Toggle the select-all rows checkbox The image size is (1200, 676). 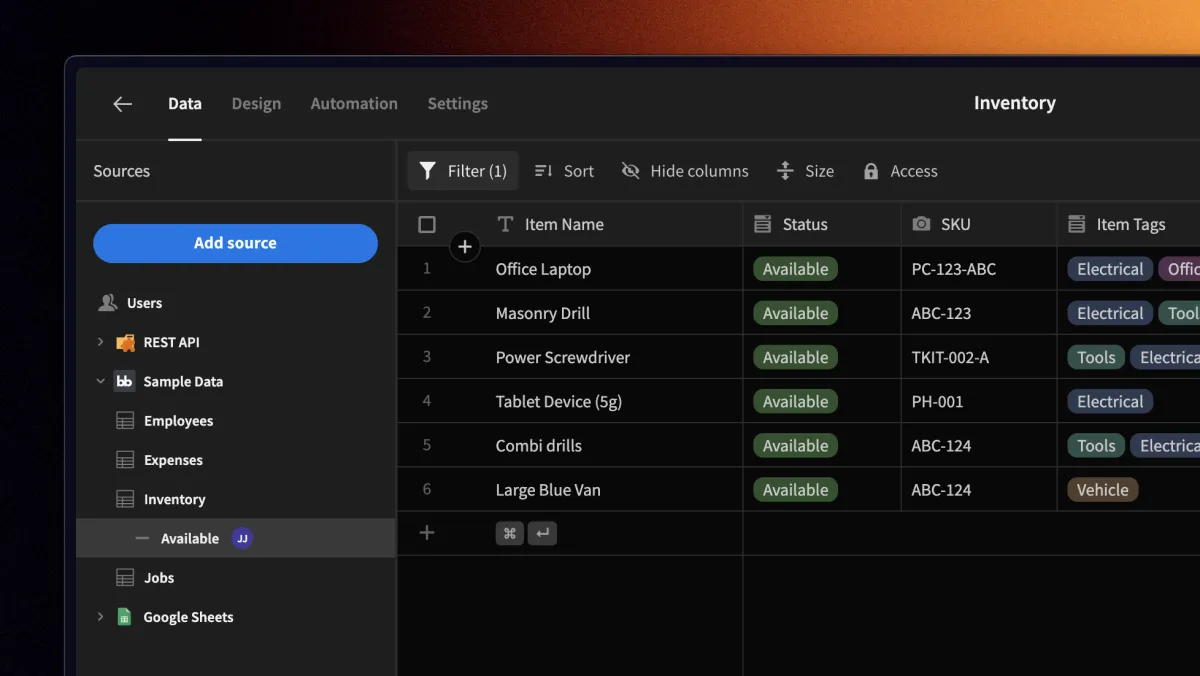click(427, 225)
